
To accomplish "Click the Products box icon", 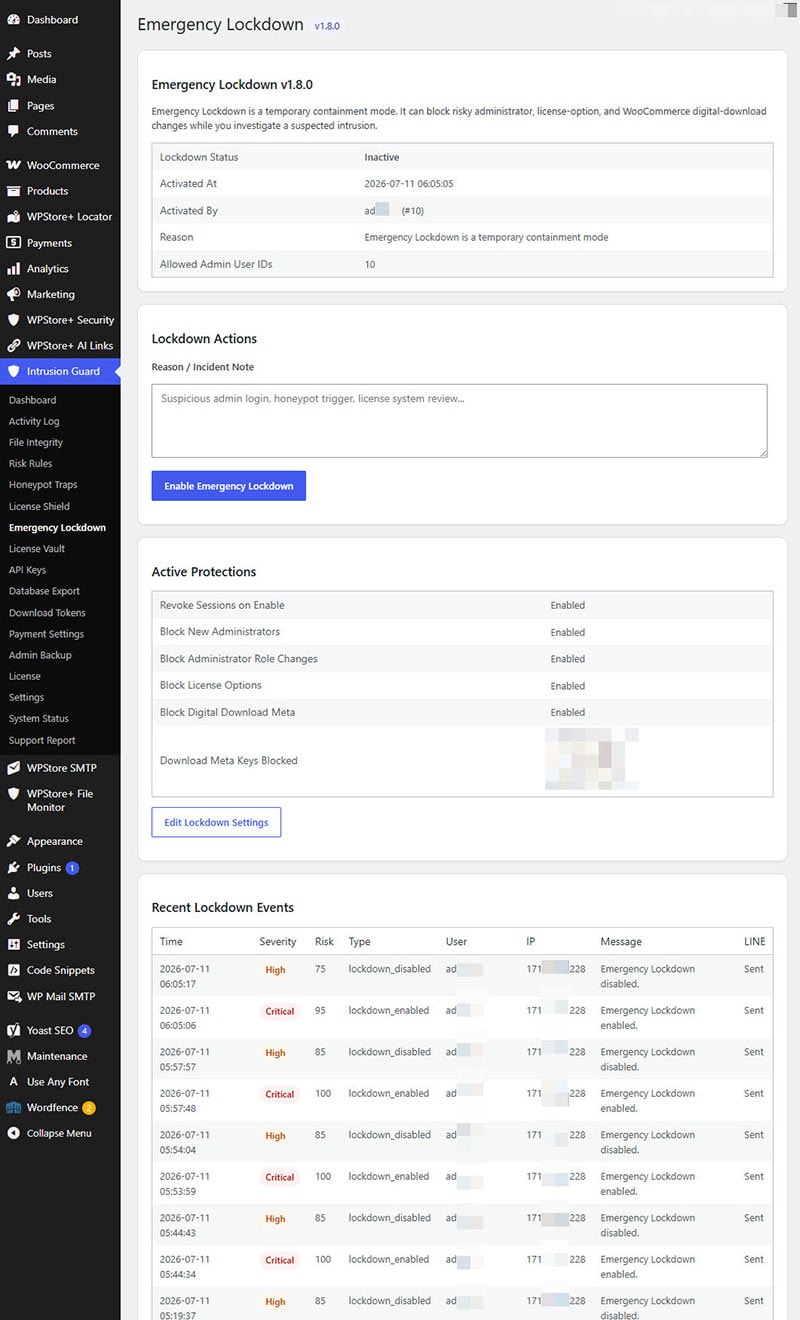I will point(13,191).
